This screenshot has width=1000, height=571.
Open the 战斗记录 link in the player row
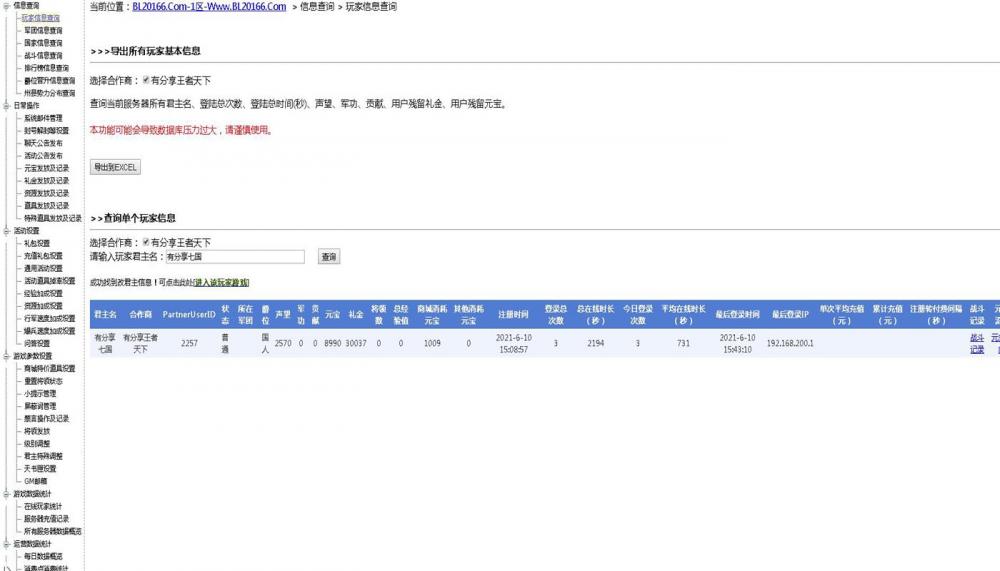(977, 344)
